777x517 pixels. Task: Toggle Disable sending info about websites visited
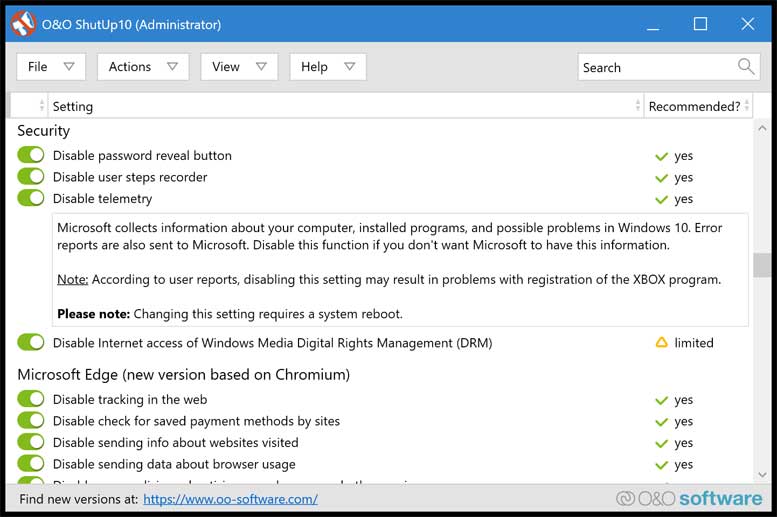point(31,442)
